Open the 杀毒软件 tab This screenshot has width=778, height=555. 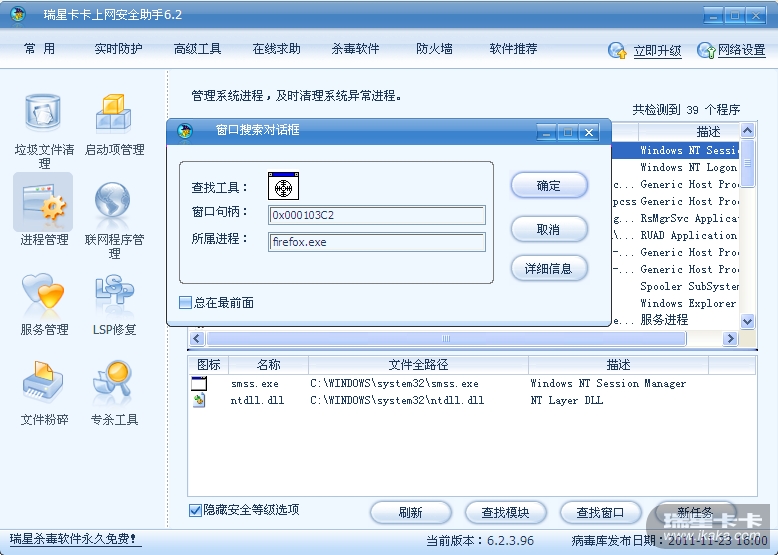pyautogui.click(x=355, y=49)
